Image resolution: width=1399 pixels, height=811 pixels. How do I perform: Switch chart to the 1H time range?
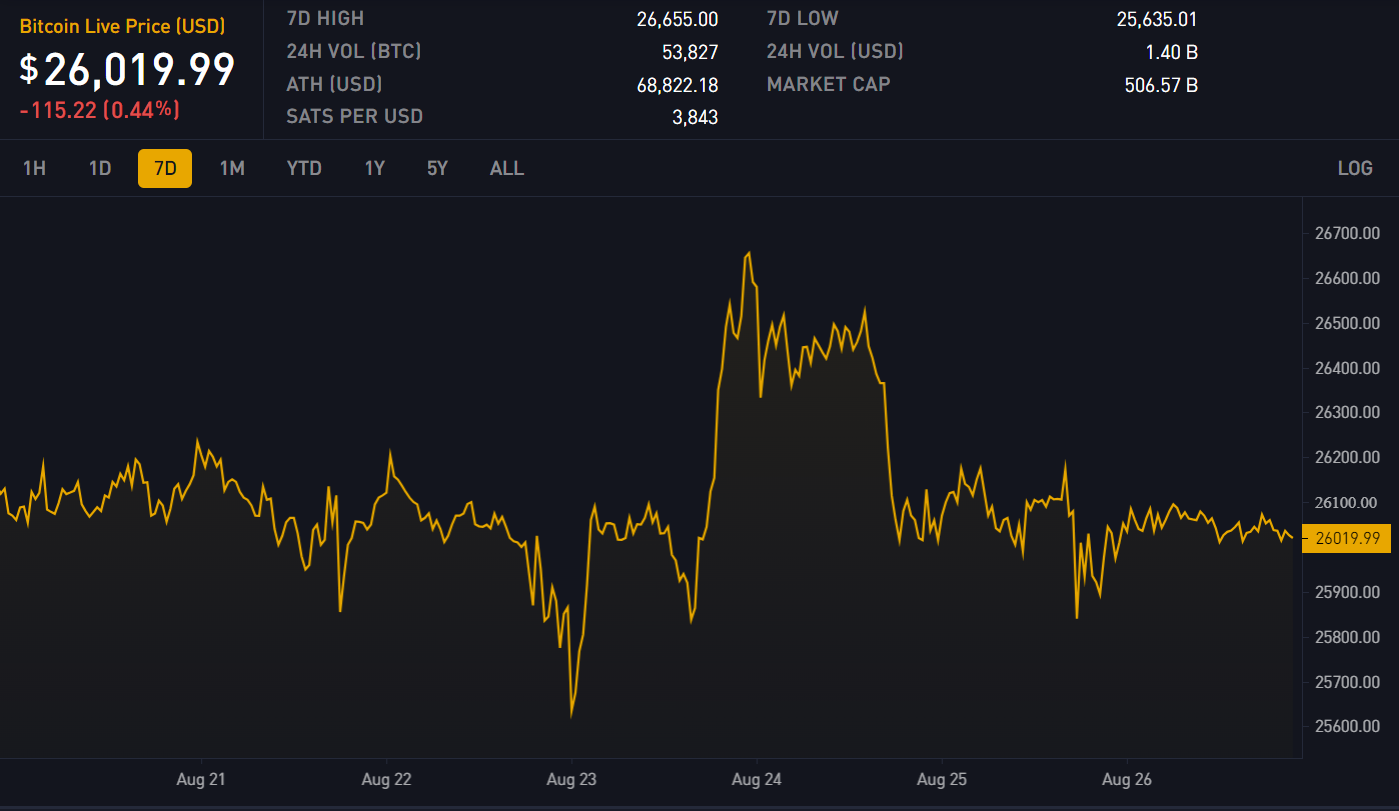pyautogui.click(x=34, y=168)
